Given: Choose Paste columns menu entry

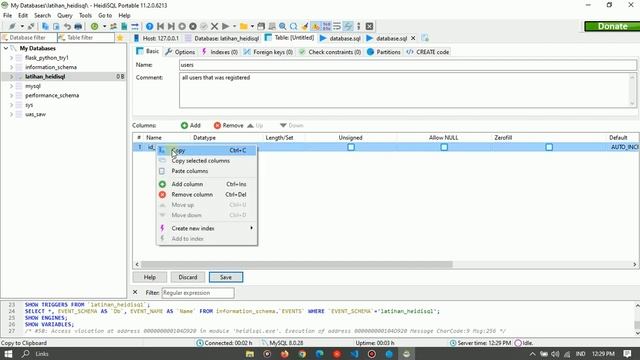Looking at the screenshot, I should coord(207,171).
